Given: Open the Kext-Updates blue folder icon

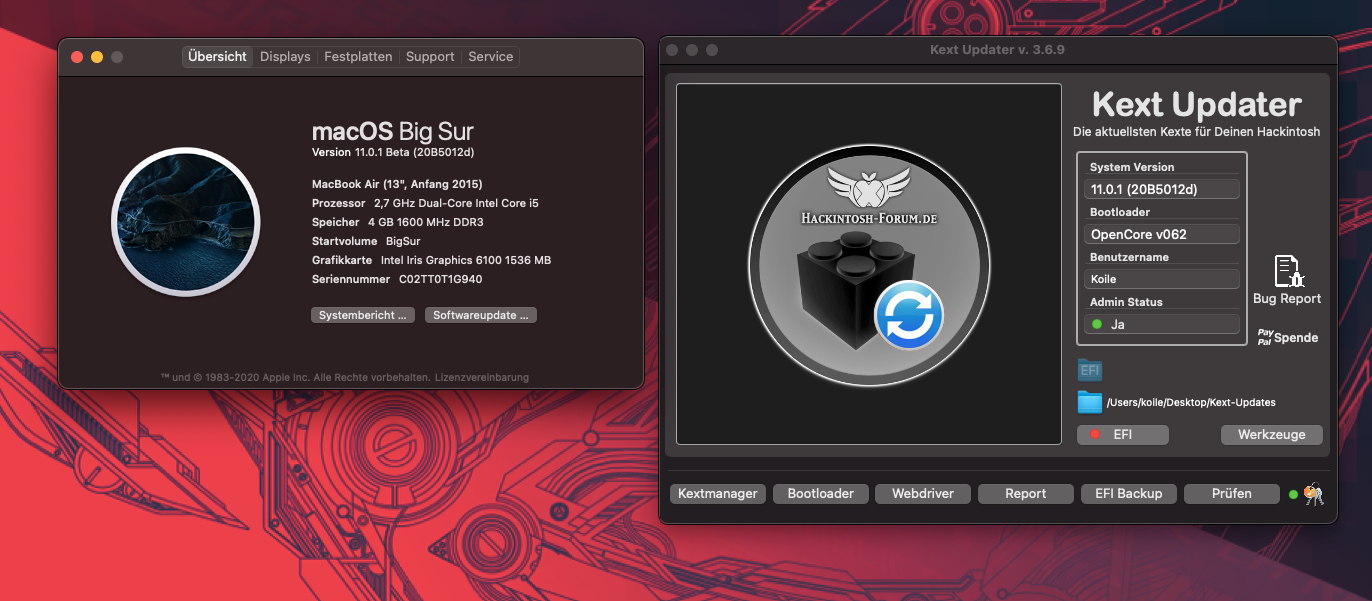Looking at the screenshot, I should [x=1089, y=402].
